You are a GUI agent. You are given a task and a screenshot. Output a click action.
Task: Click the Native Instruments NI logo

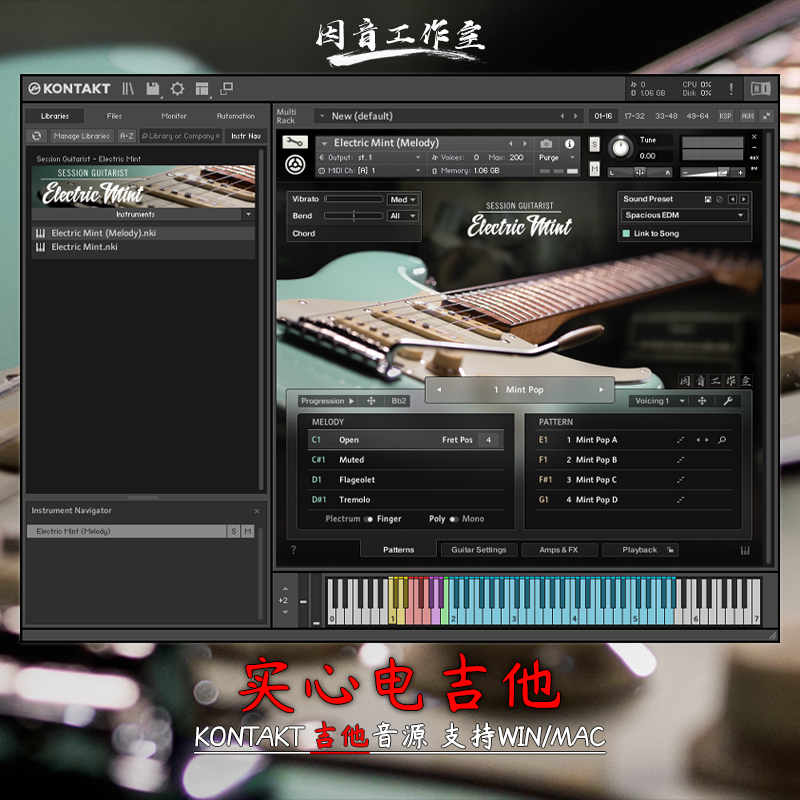[x=760, y=89]
